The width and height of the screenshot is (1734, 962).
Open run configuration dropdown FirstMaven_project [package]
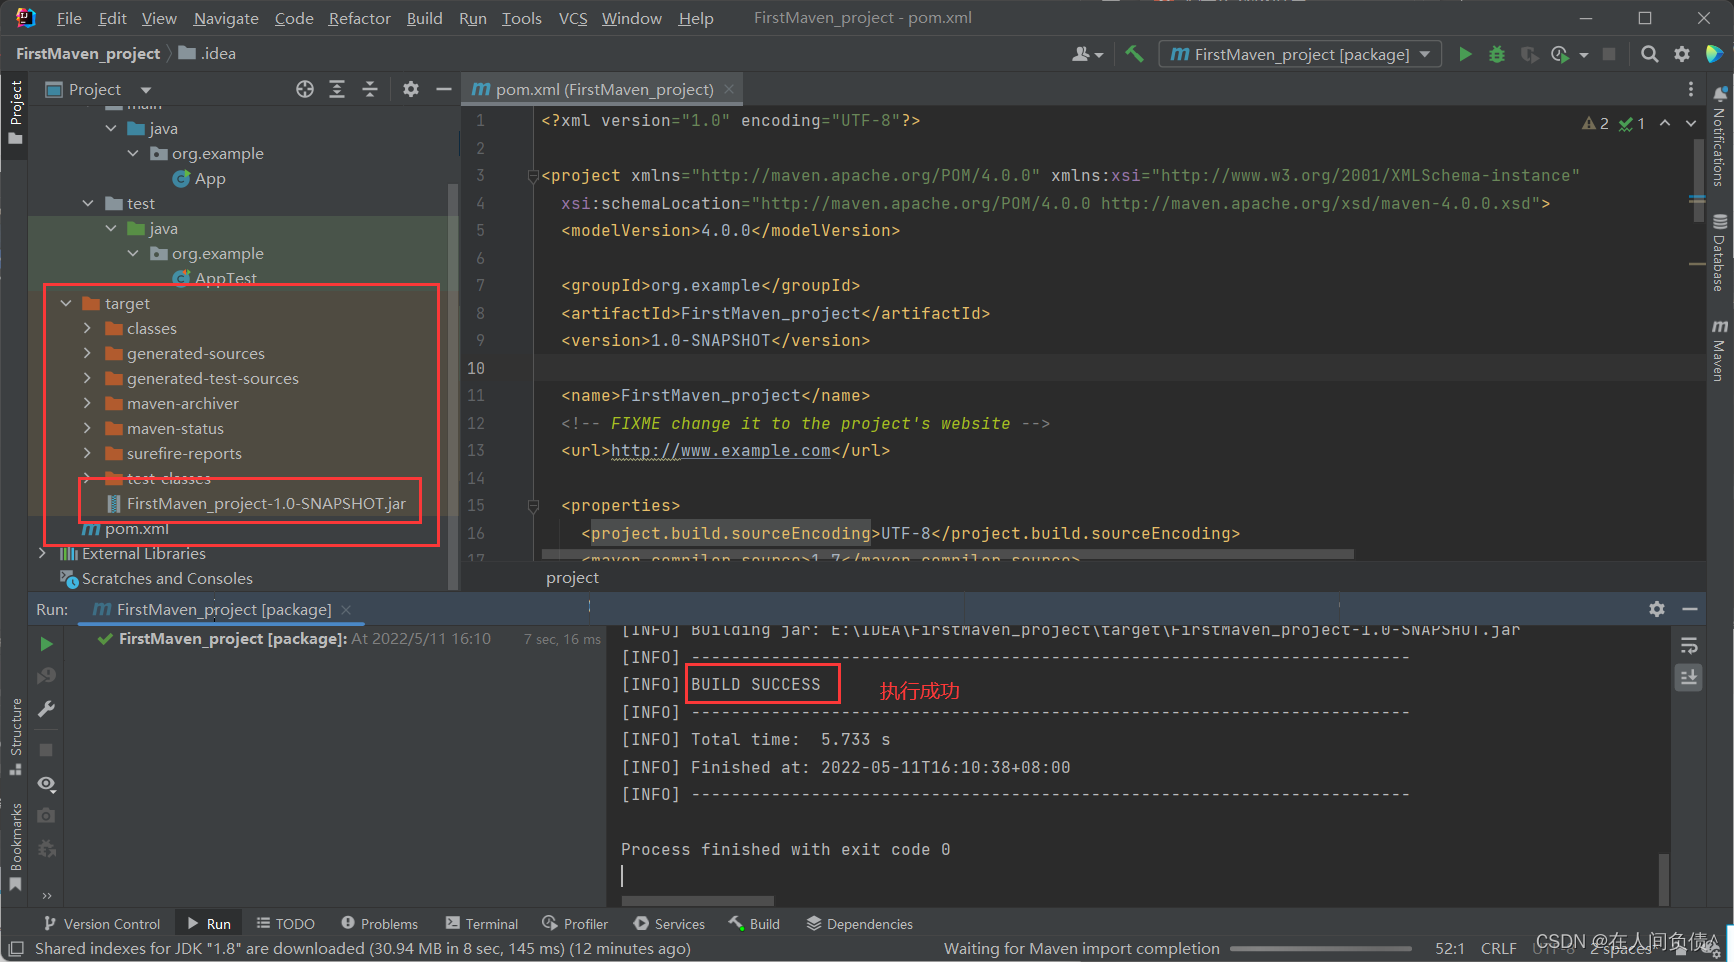click(x=1301, y=54)
